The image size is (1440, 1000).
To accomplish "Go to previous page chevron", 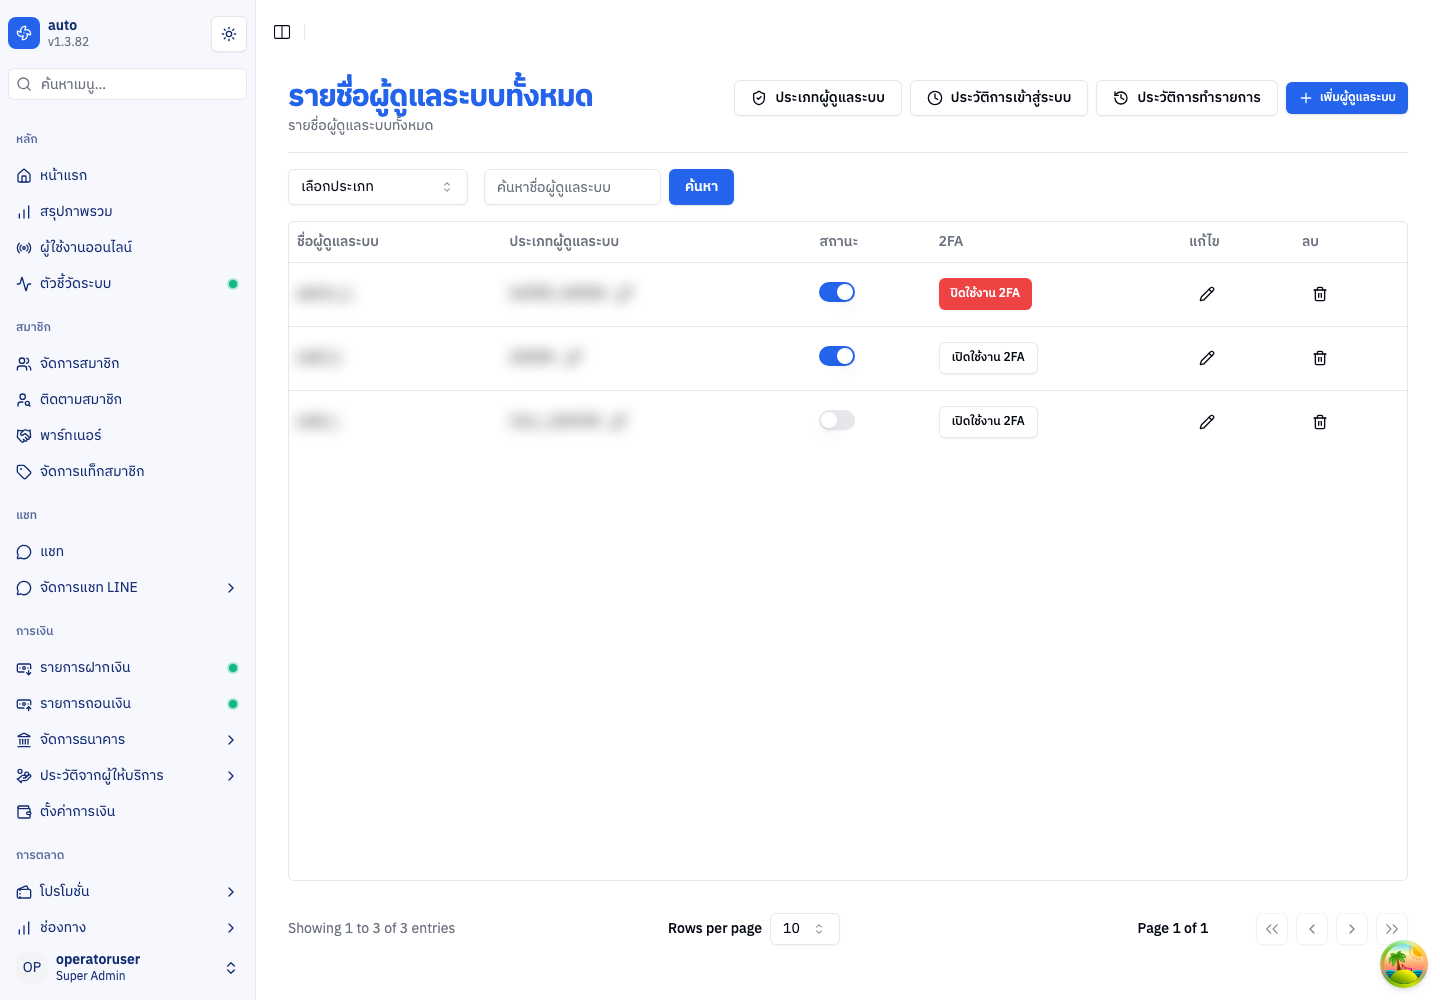I will 1312,929.
